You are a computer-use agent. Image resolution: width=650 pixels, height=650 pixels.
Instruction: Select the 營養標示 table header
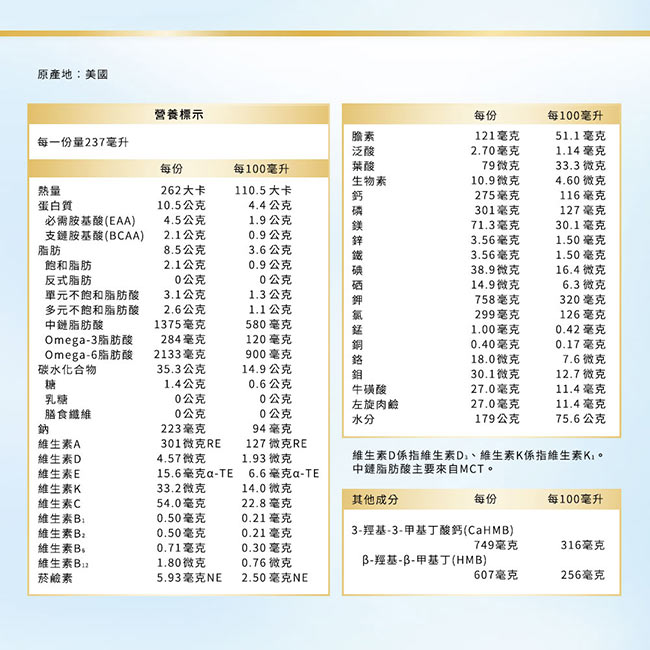coord(180,114)
